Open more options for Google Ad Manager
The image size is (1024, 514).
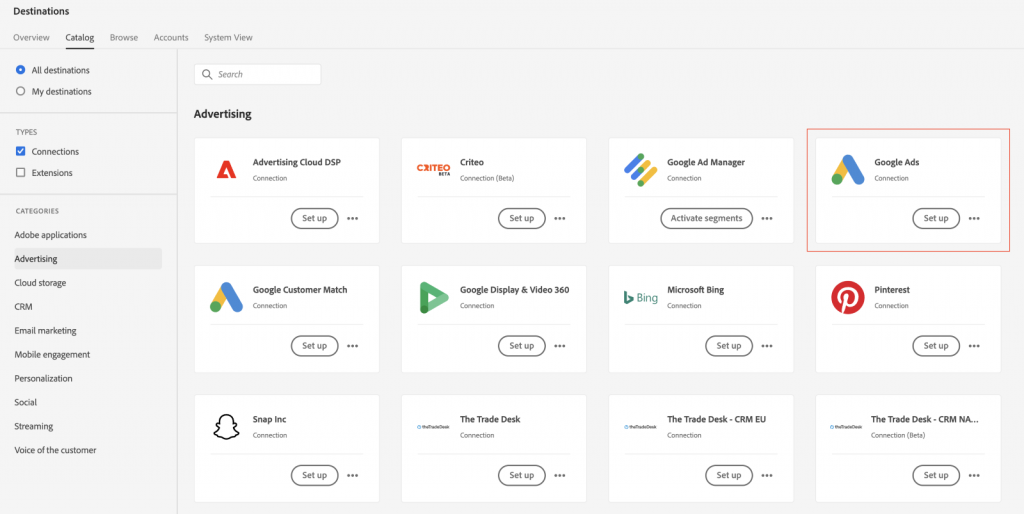[767, 218]
